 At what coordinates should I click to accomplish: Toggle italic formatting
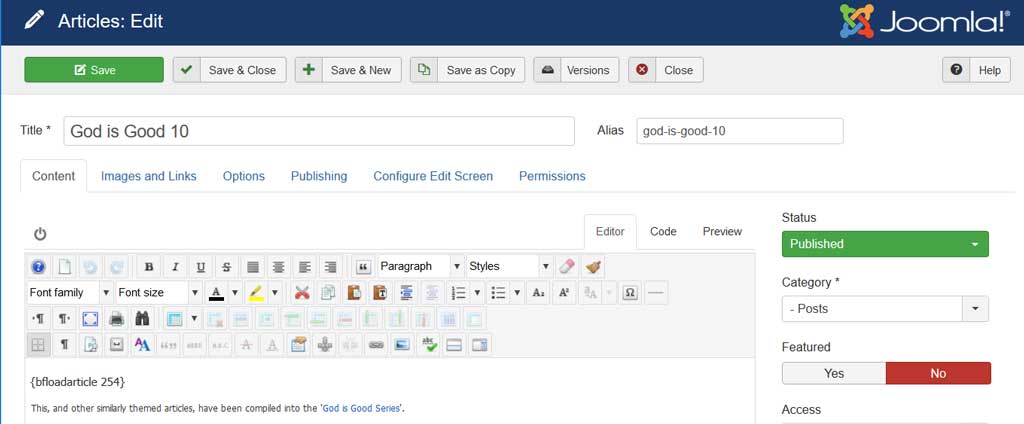coord(175,267)
